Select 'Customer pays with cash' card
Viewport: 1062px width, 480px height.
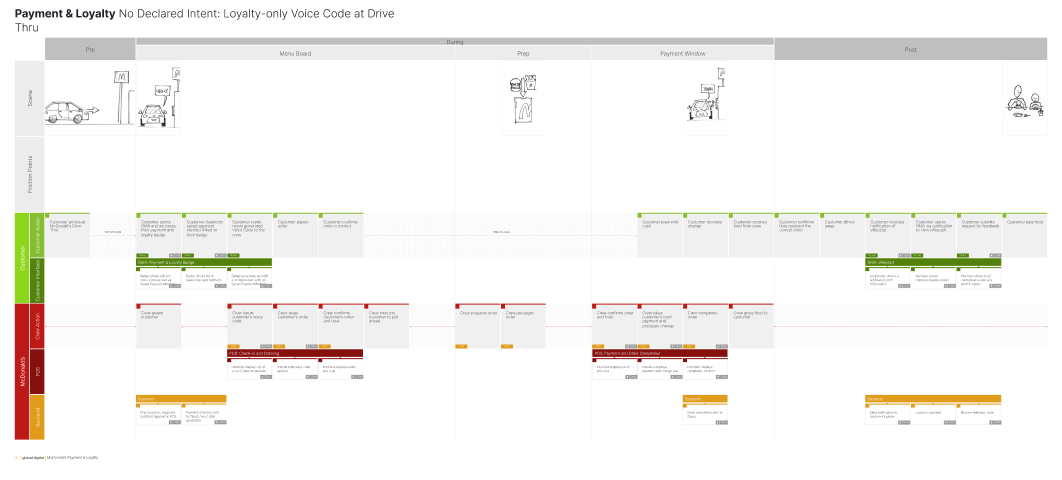pyautogui.click(x=660, y=235)
